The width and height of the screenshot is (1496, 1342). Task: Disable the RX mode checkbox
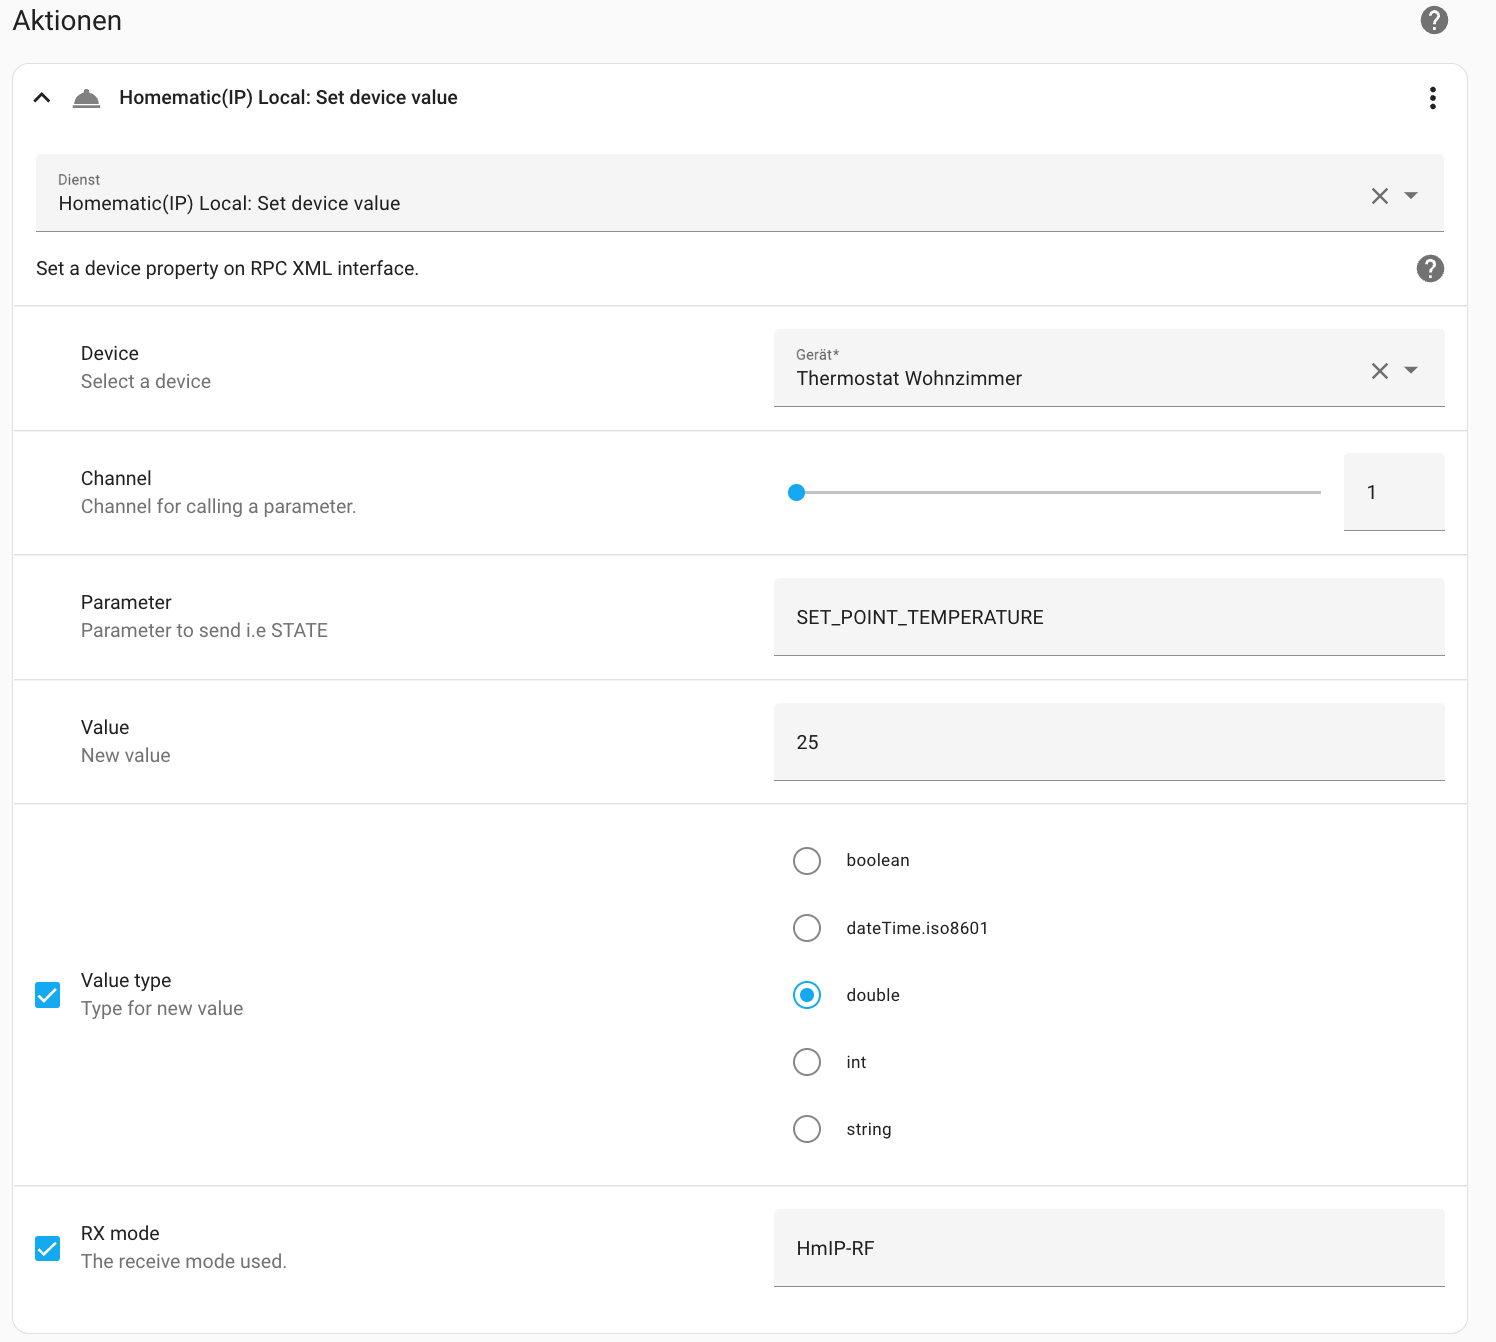pos(48,1248)
